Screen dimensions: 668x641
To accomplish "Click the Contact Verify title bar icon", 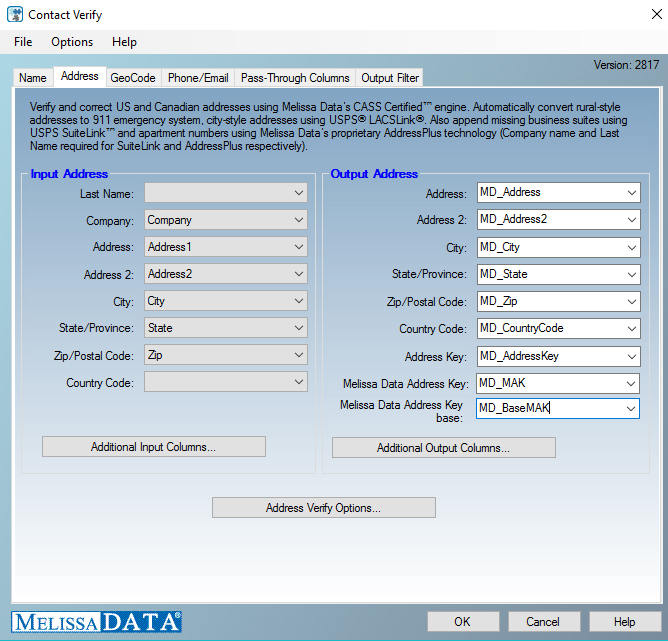I will (15, 14).
